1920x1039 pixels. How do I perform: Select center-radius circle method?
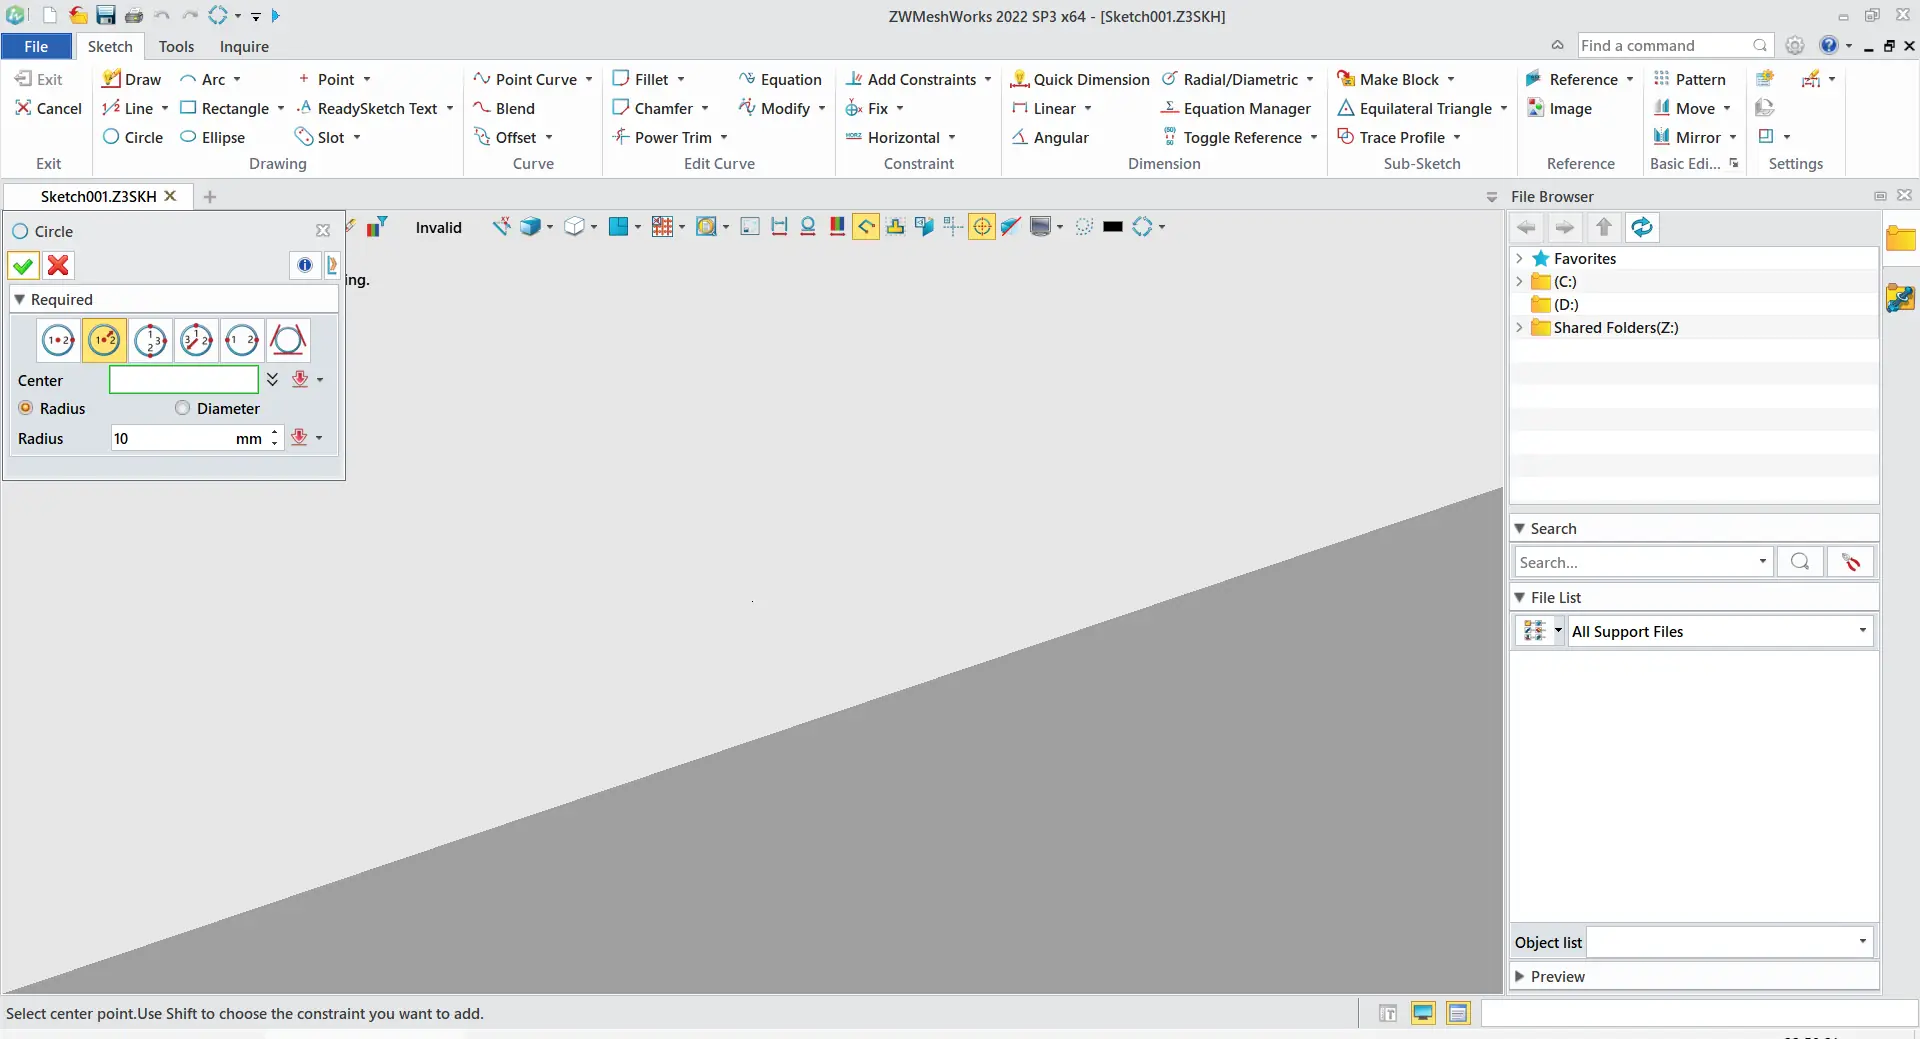coord(104,340)
